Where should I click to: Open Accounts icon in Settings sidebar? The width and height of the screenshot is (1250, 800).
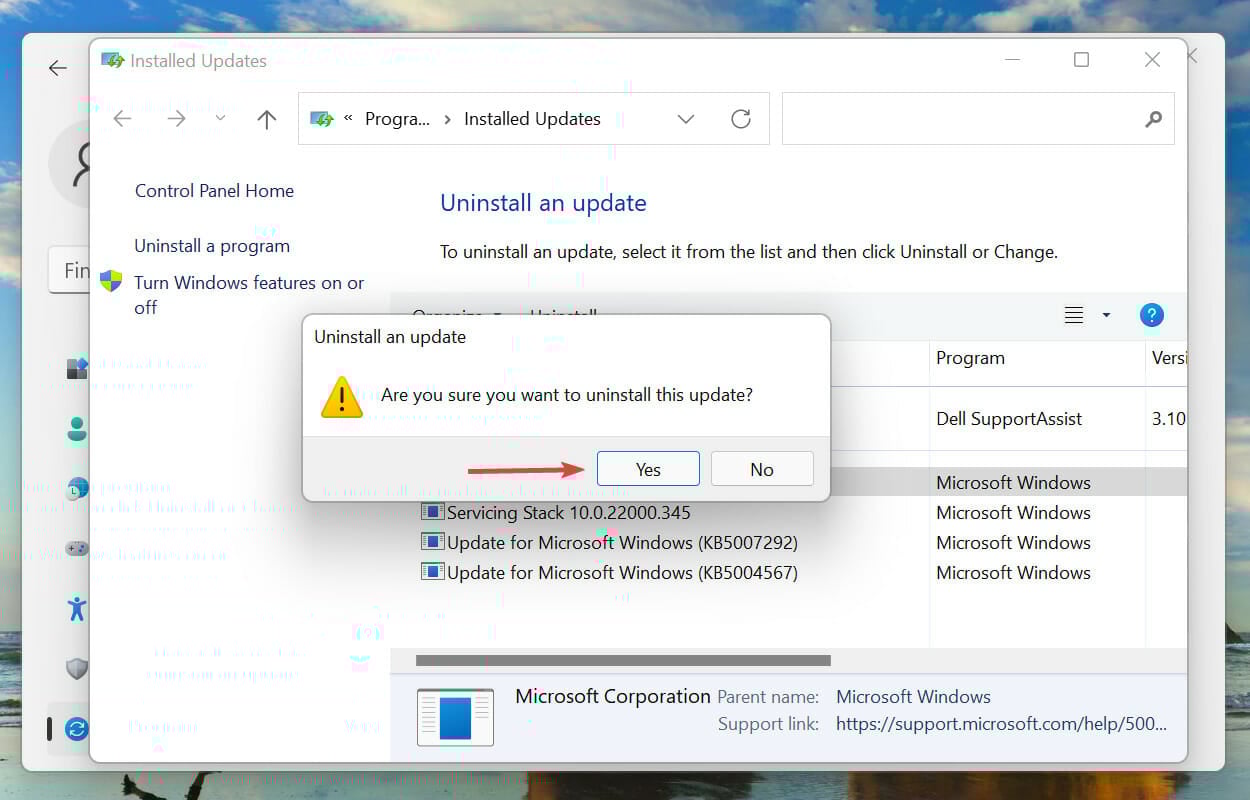(x=77, y=429)
